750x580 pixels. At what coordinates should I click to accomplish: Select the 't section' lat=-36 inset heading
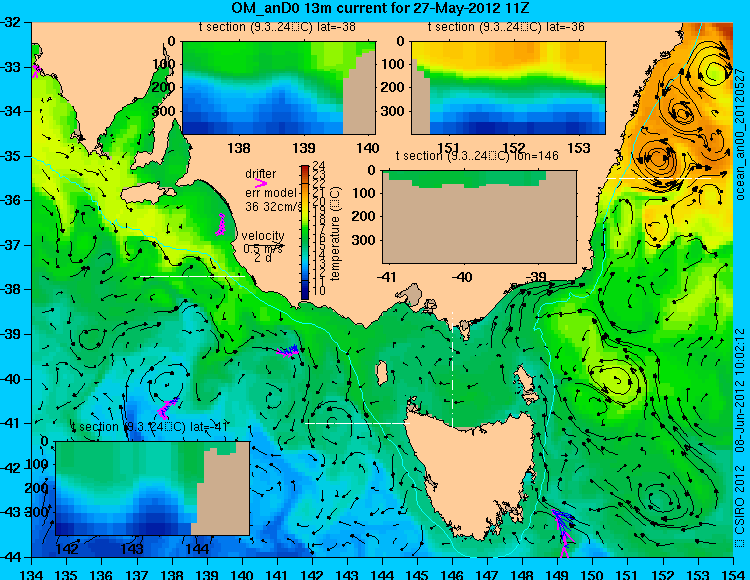[x=506, y=27]
